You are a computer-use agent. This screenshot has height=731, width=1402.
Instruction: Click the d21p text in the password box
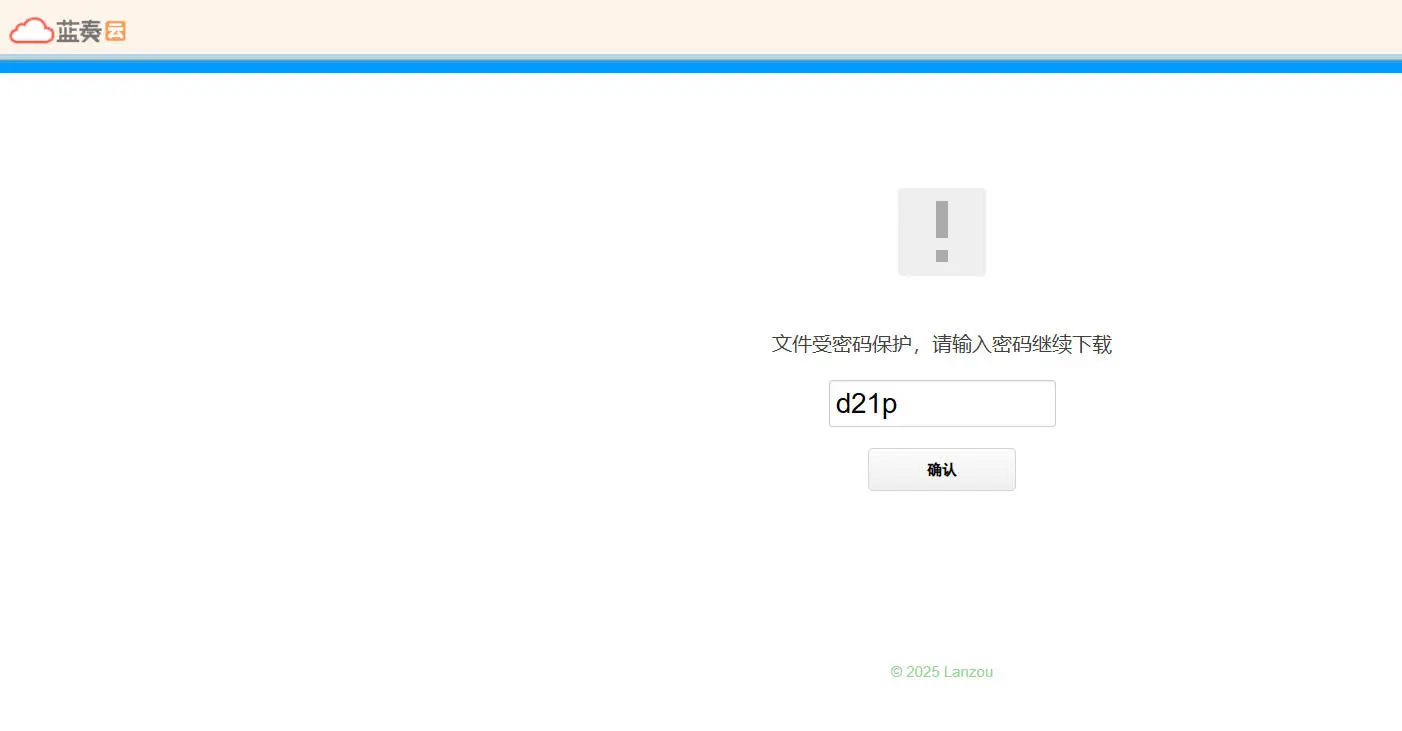tap(866, 404)
